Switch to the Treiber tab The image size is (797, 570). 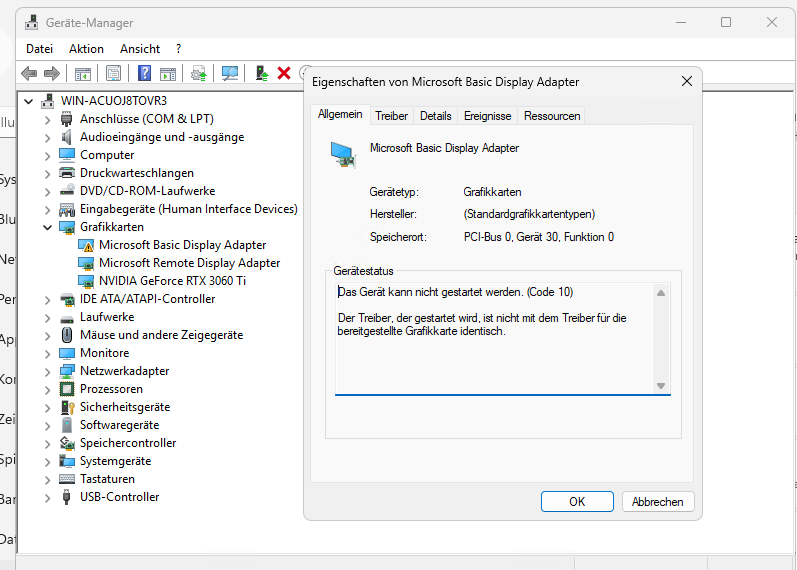[x=391, y=116]
